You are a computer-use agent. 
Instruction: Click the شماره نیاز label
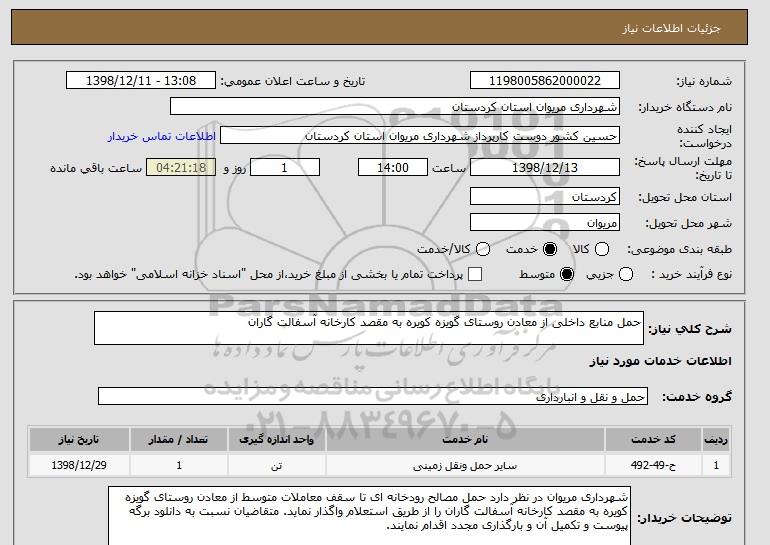(x=704, y=81)
